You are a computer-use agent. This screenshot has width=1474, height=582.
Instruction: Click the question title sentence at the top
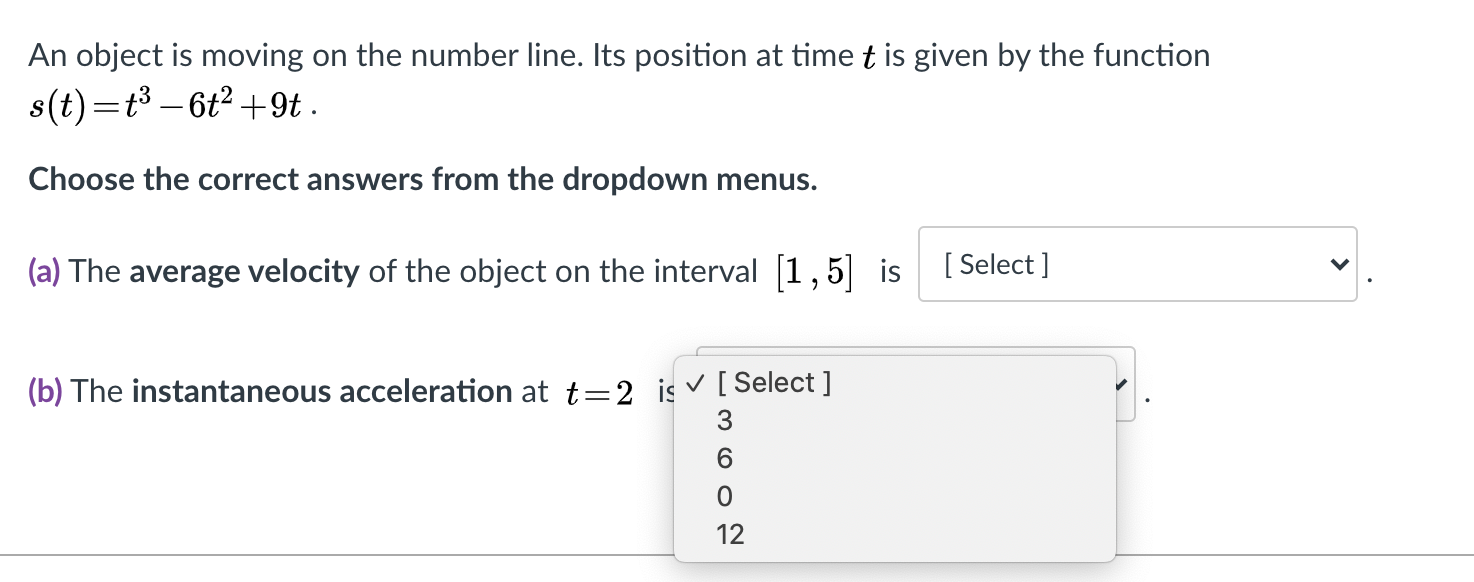(618, 55)
